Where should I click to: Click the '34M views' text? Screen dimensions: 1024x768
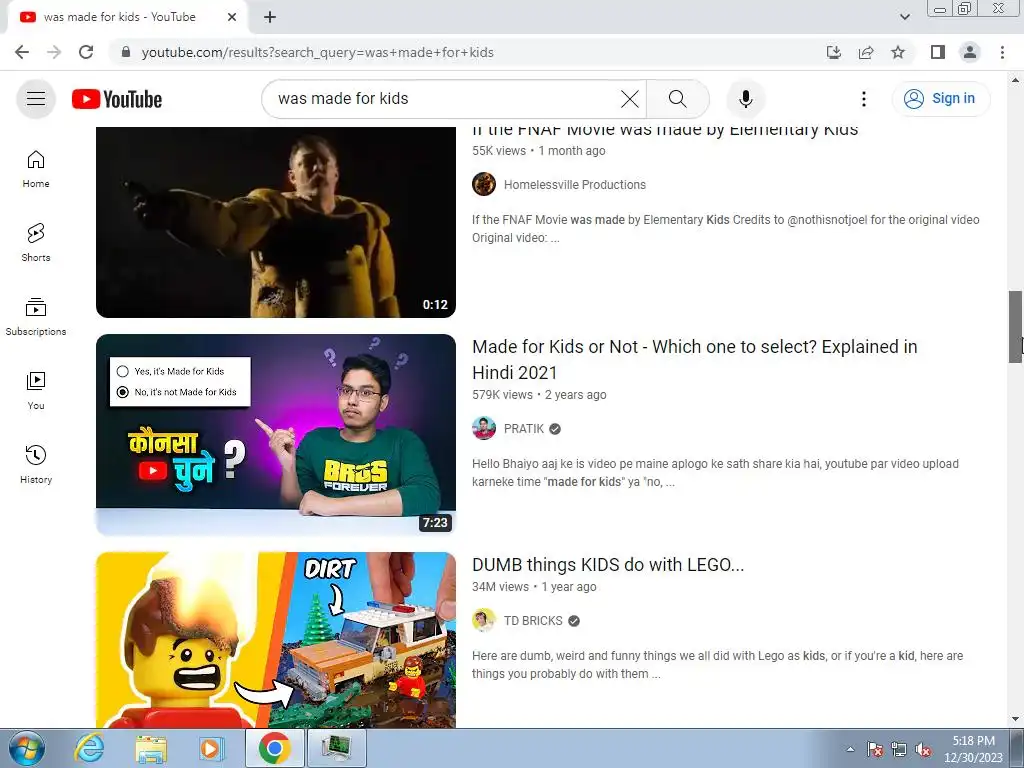[500, 587]
